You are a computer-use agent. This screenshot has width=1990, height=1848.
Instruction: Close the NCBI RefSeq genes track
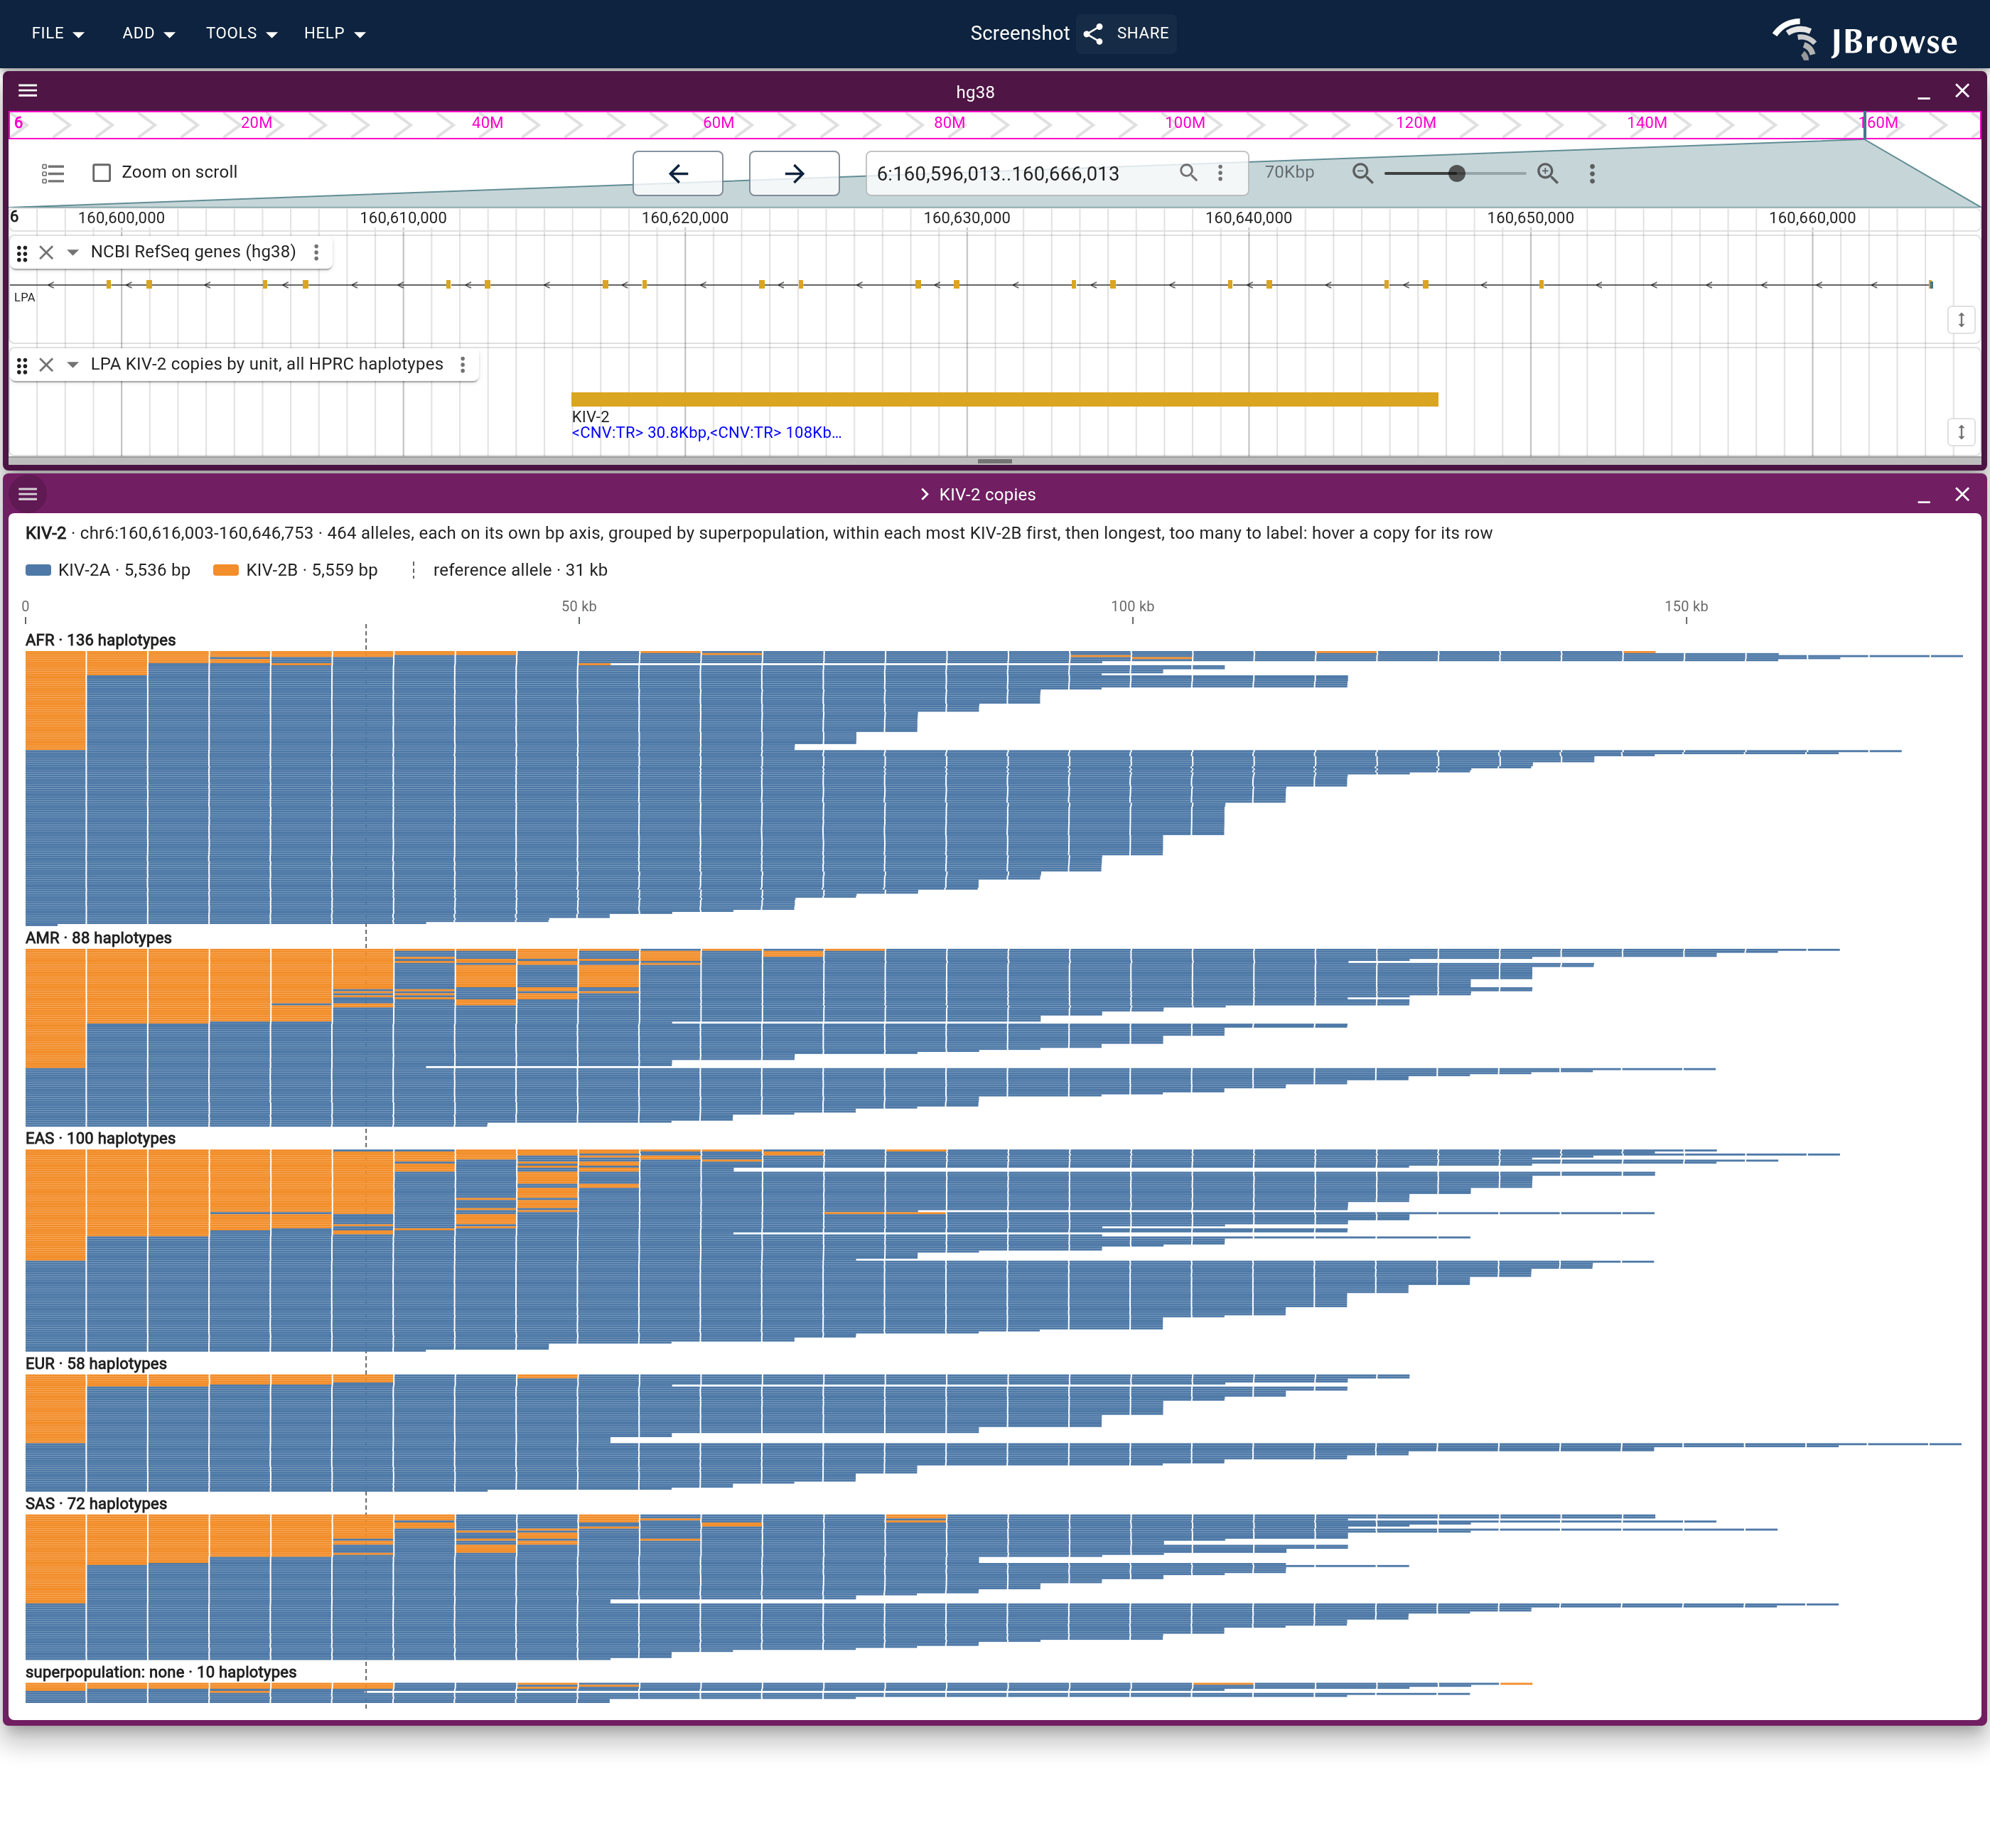[46, 252]
